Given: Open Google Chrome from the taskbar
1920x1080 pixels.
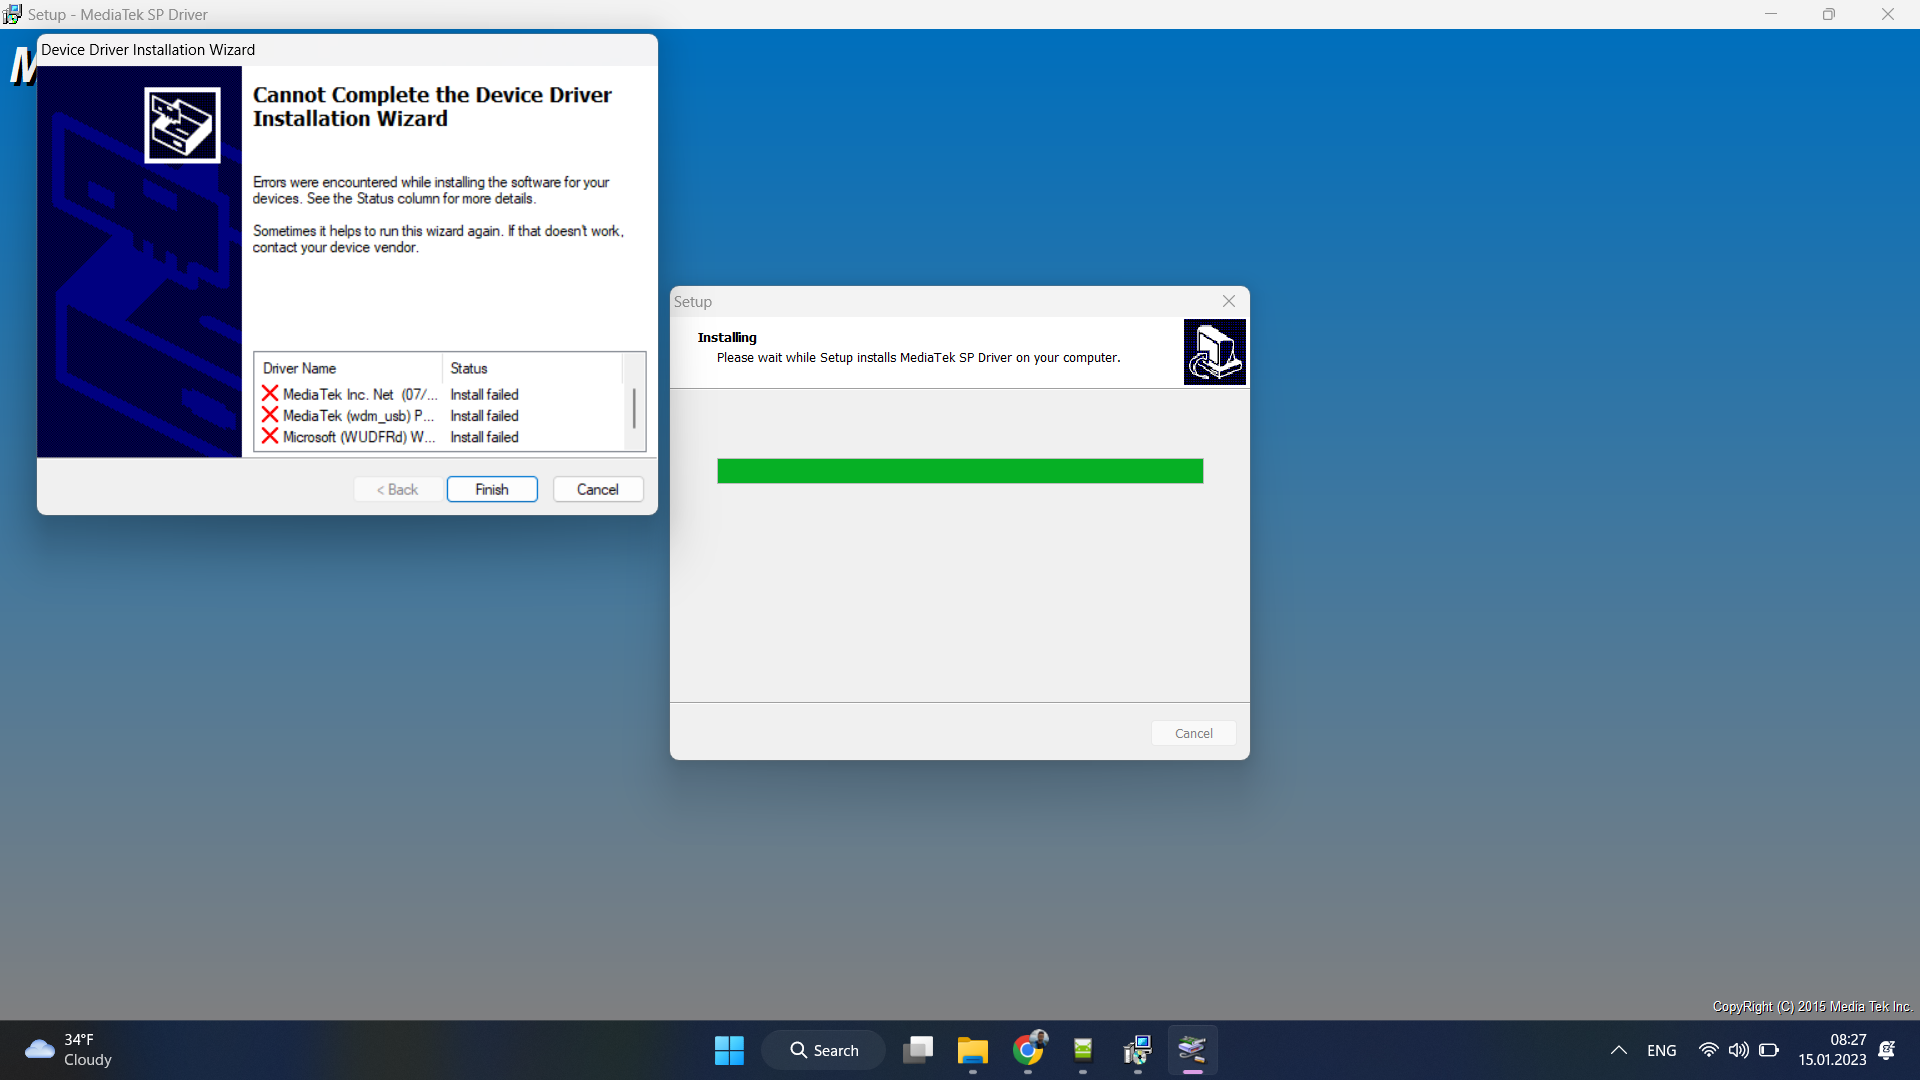Looking at the screenshot, I should tap(1028, 1050).
